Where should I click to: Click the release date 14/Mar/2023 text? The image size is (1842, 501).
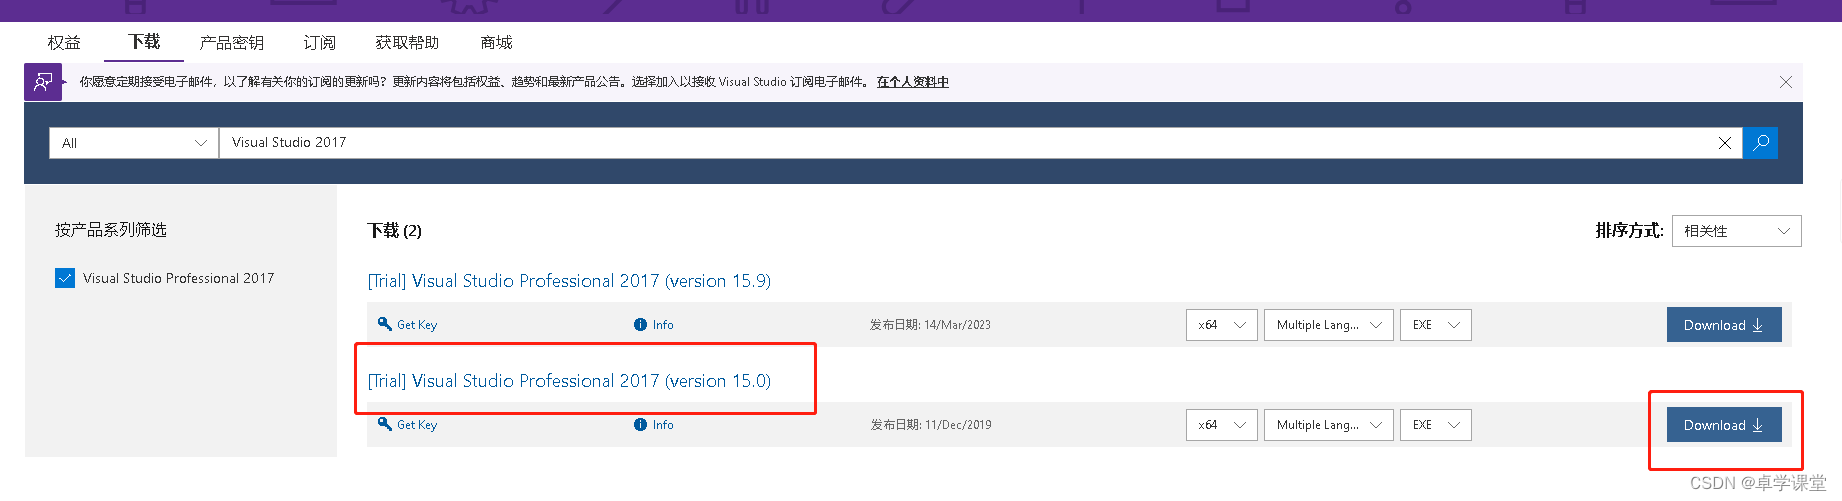pos(957,325)
